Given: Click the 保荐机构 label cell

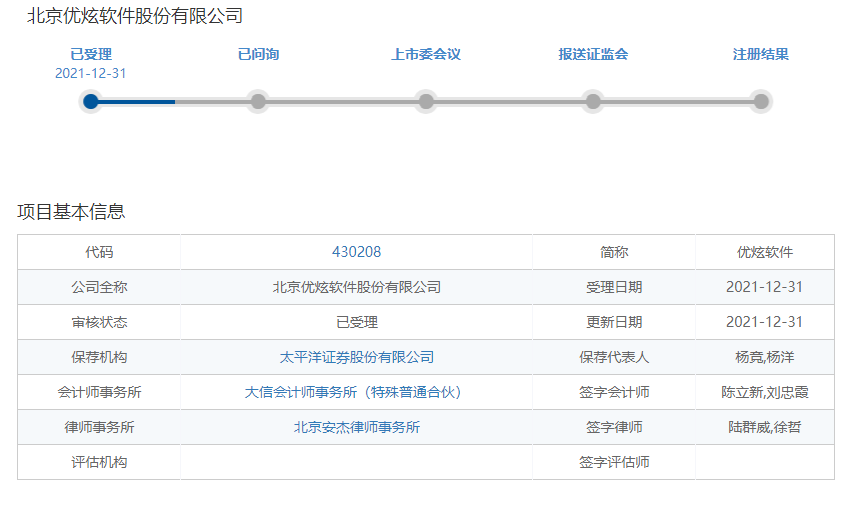Looking at the screenshot, I should coord(99,357).
